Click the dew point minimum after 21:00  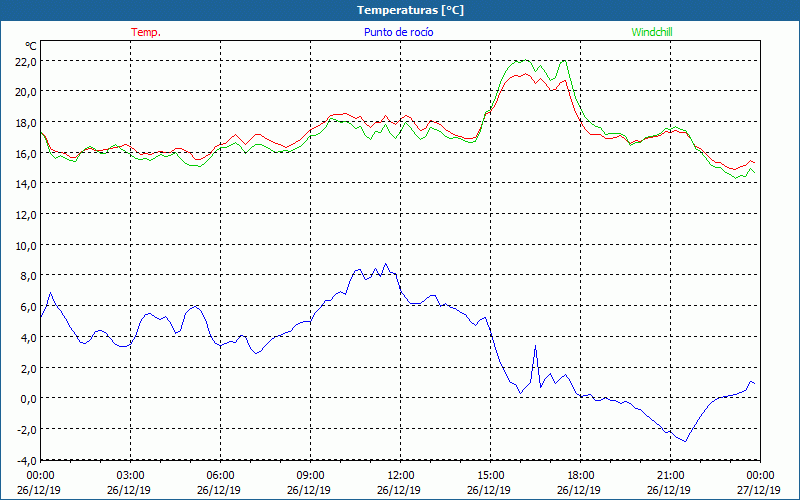click(x=685, y=441)
